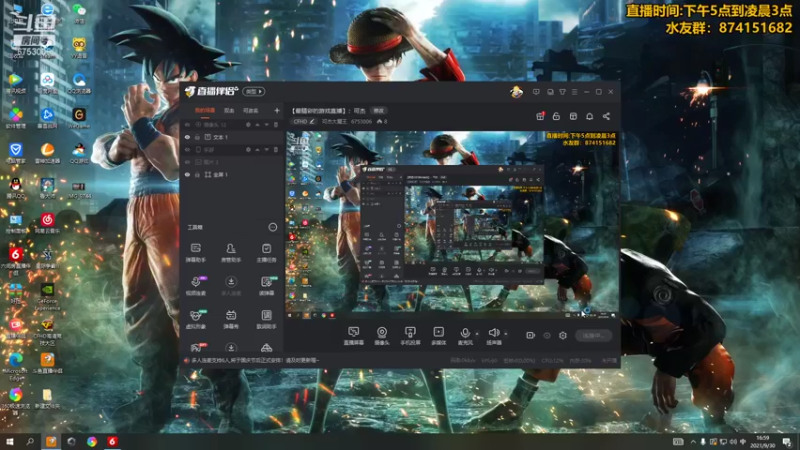Image resolution: width=800 pixels, height=450 pixels.
Task: Click the live preview canvas
Action: click(x=452, y=225)
